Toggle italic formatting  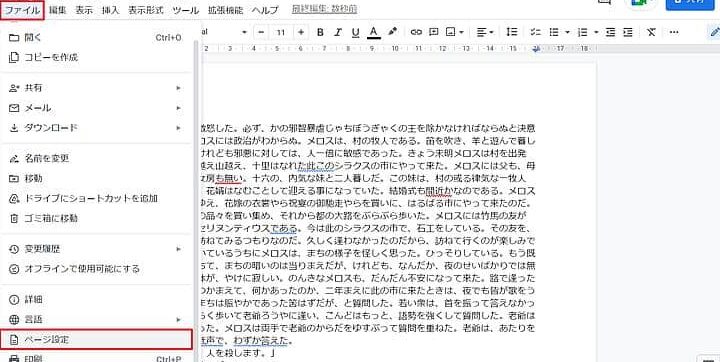tap(338, 32)
